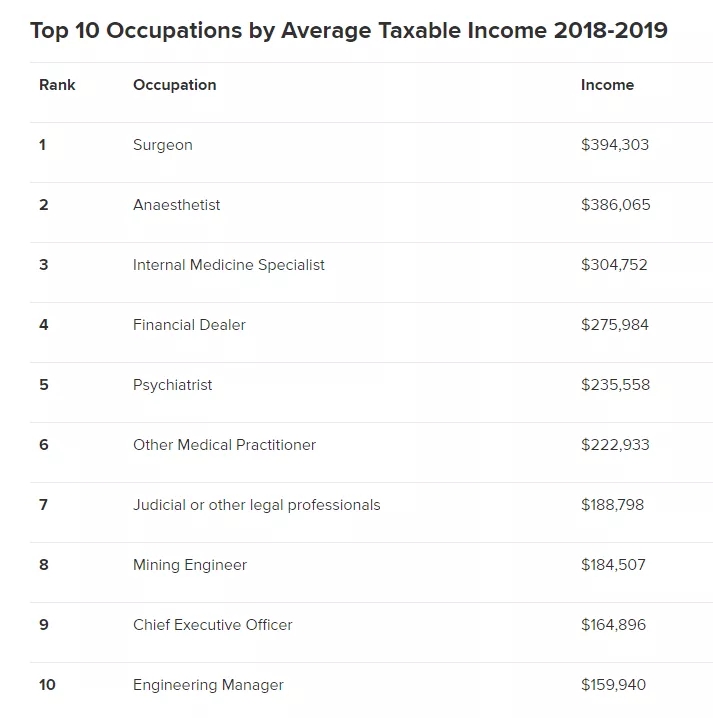Select the Occupation column header
This screenshot has width=713, height=718.
(x=174, y=85)
